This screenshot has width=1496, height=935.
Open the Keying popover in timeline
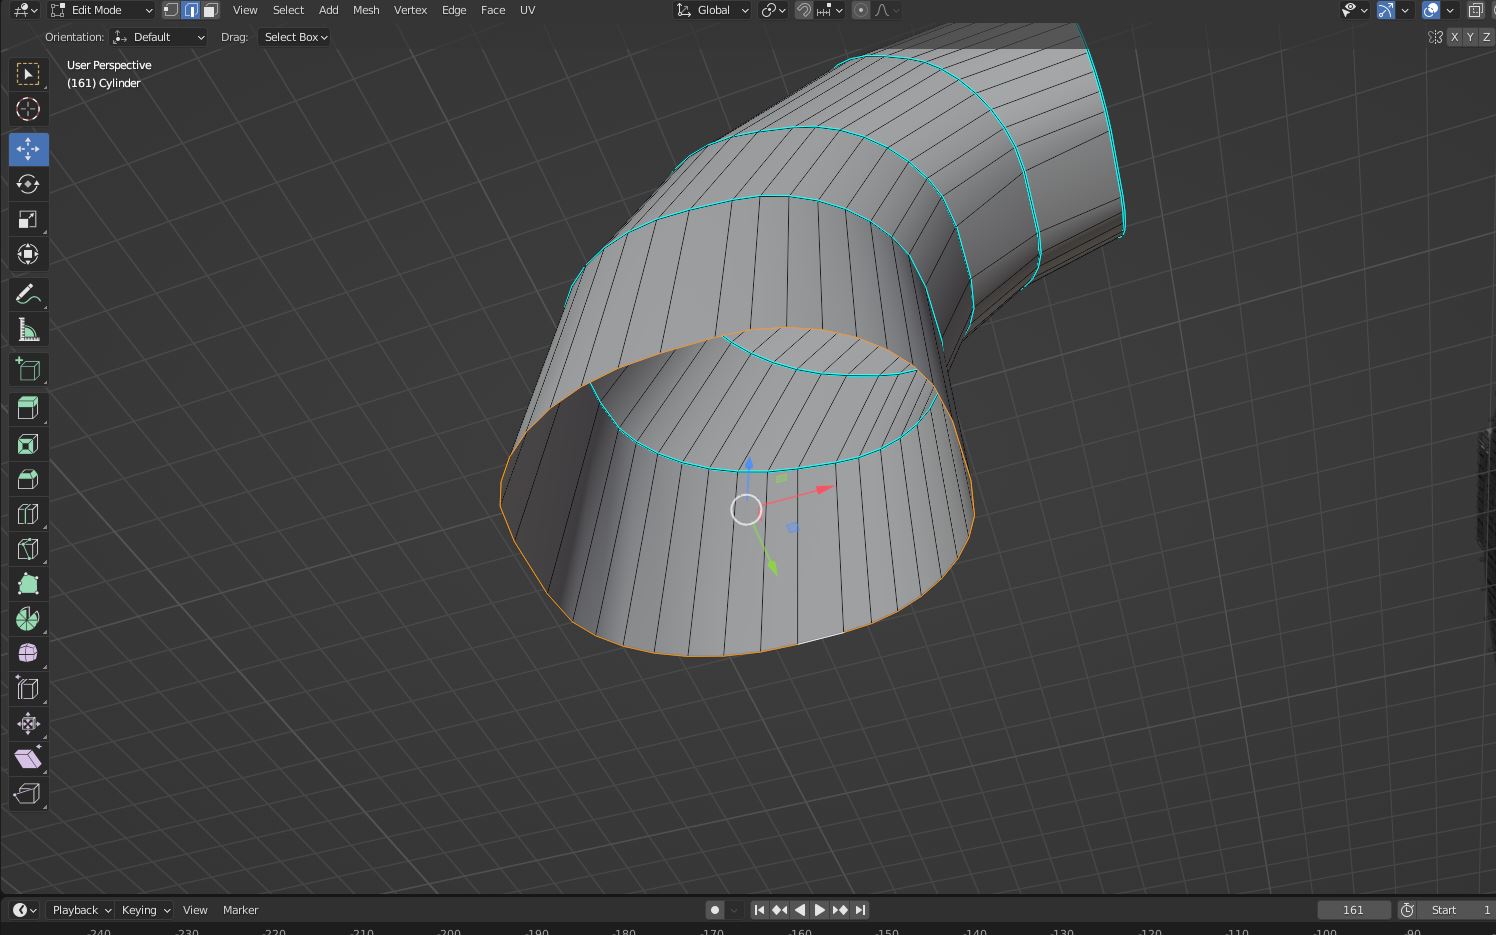coord(145,910)
